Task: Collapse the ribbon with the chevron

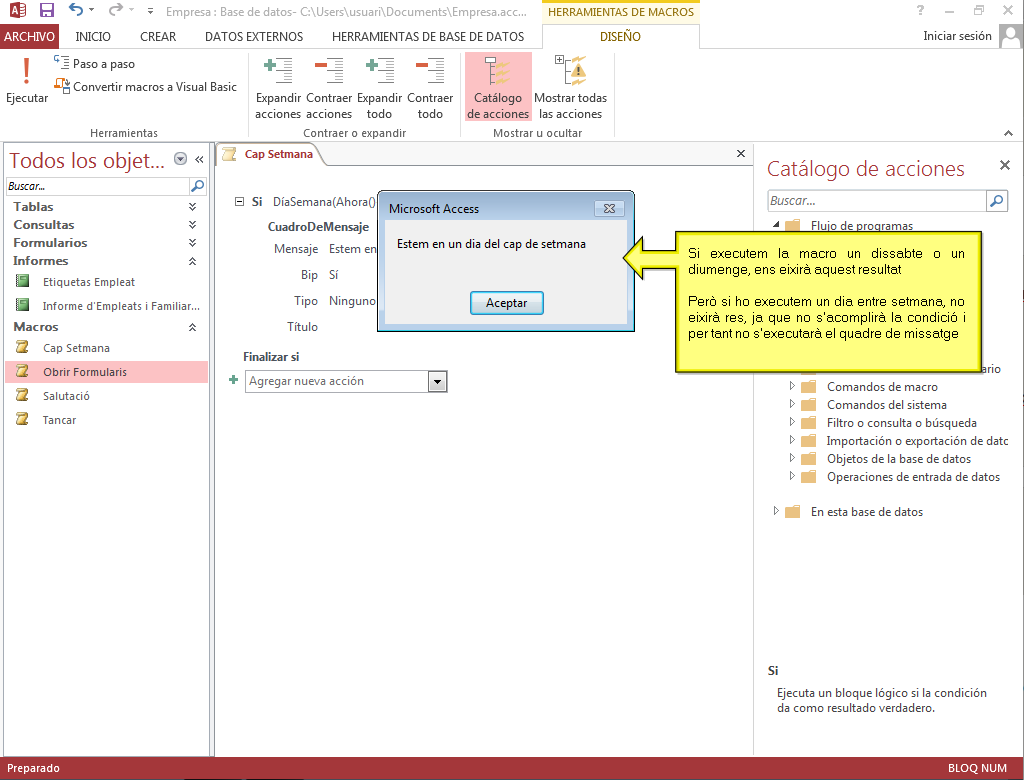Action: [x=1008, y=133]
